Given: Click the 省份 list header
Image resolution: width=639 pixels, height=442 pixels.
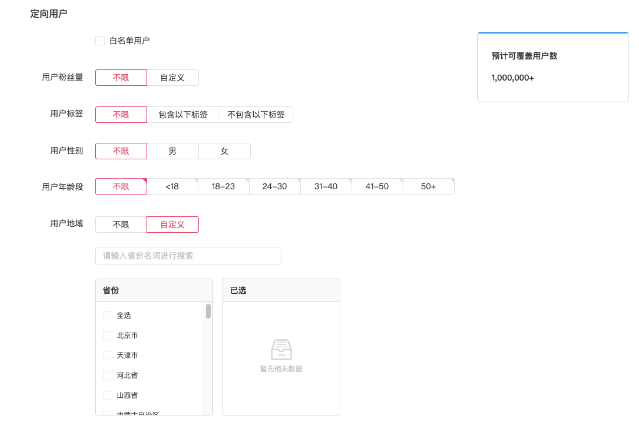Looking at the screenshot, I should pos(154,290).
